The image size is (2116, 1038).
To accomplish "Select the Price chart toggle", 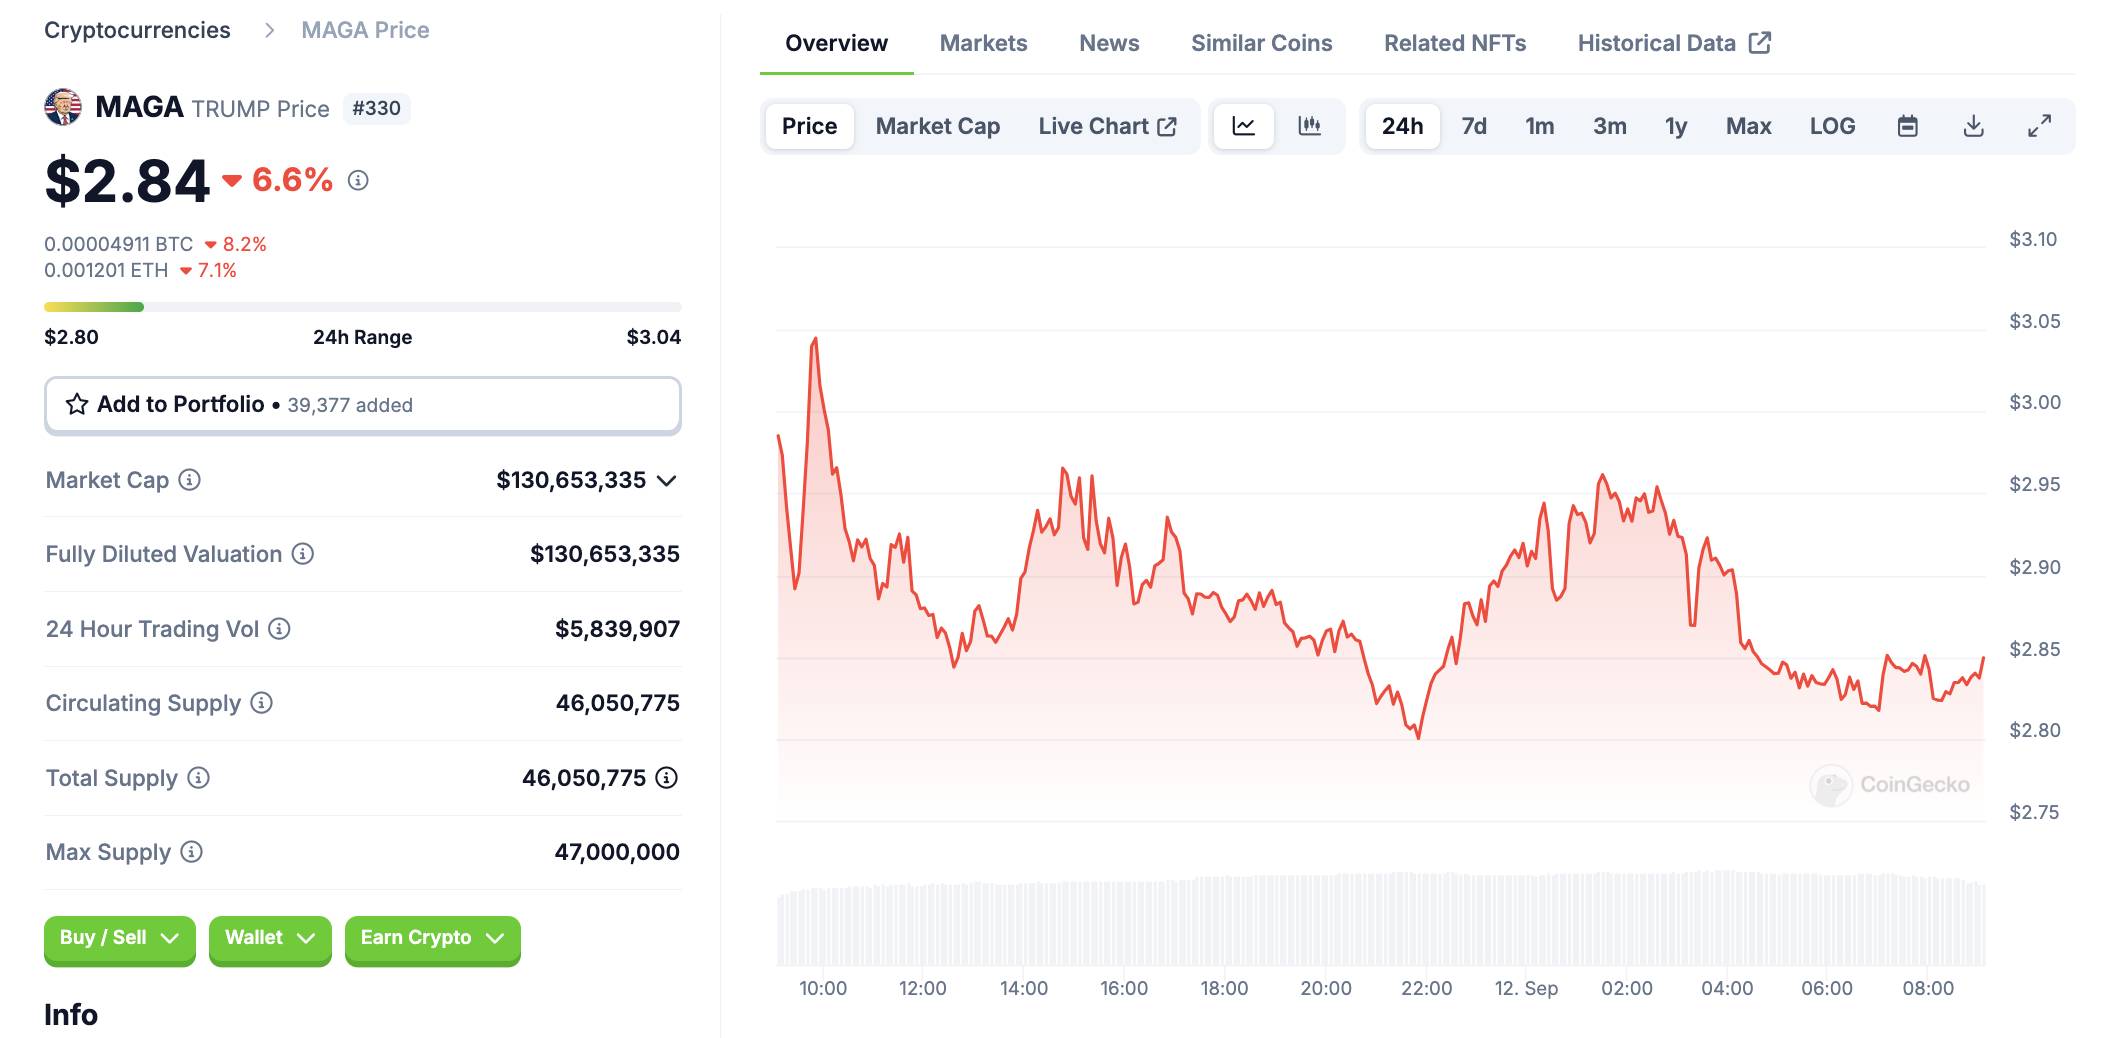I will tap(810, 126).
